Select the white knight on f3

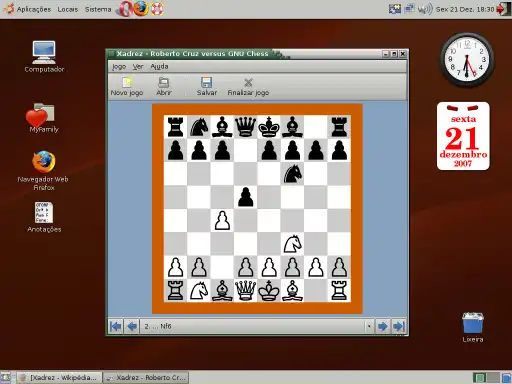292,244
